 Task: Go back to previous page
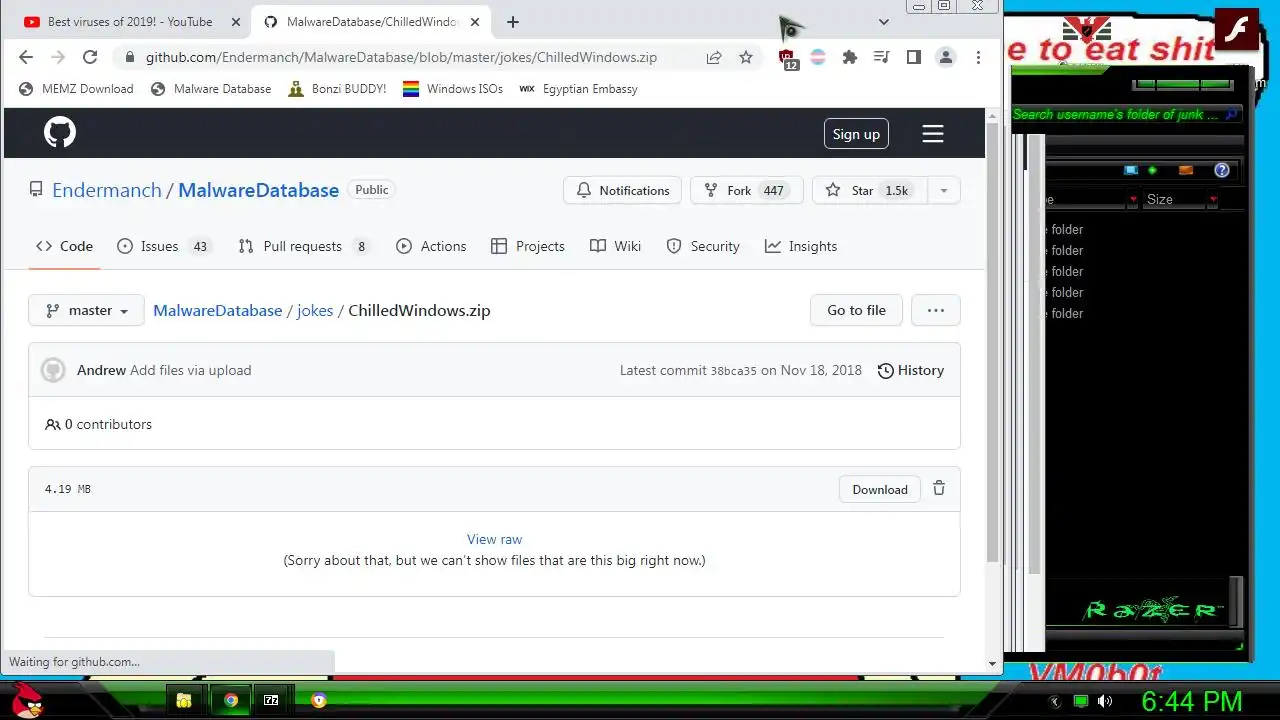point(26,58)
